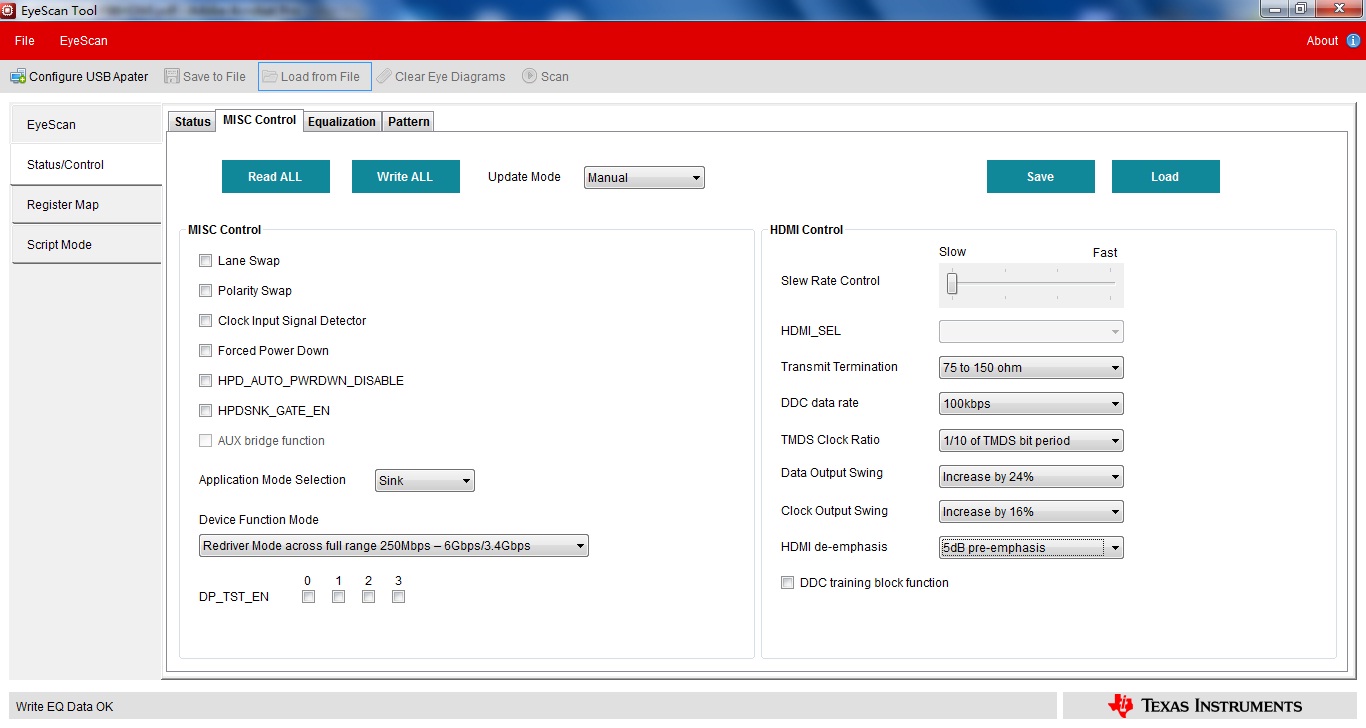Click the Save to File disk icon
The height and width of the screenshot is (728, 1366).
point(172,76)
